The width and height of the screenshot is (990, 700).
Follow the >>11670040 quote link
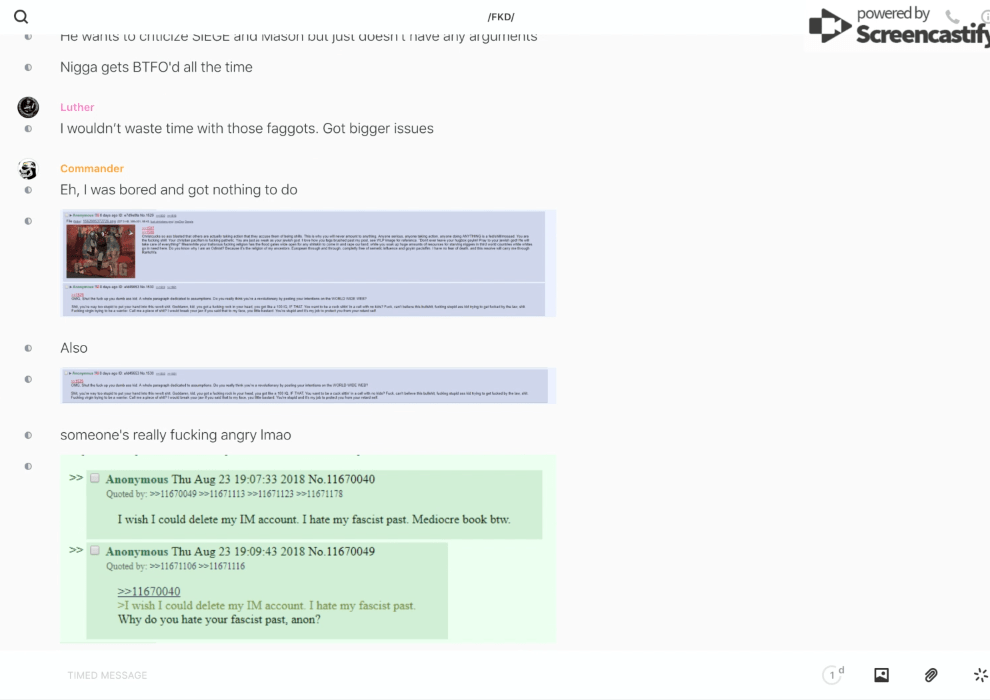[x=148, y=591]
